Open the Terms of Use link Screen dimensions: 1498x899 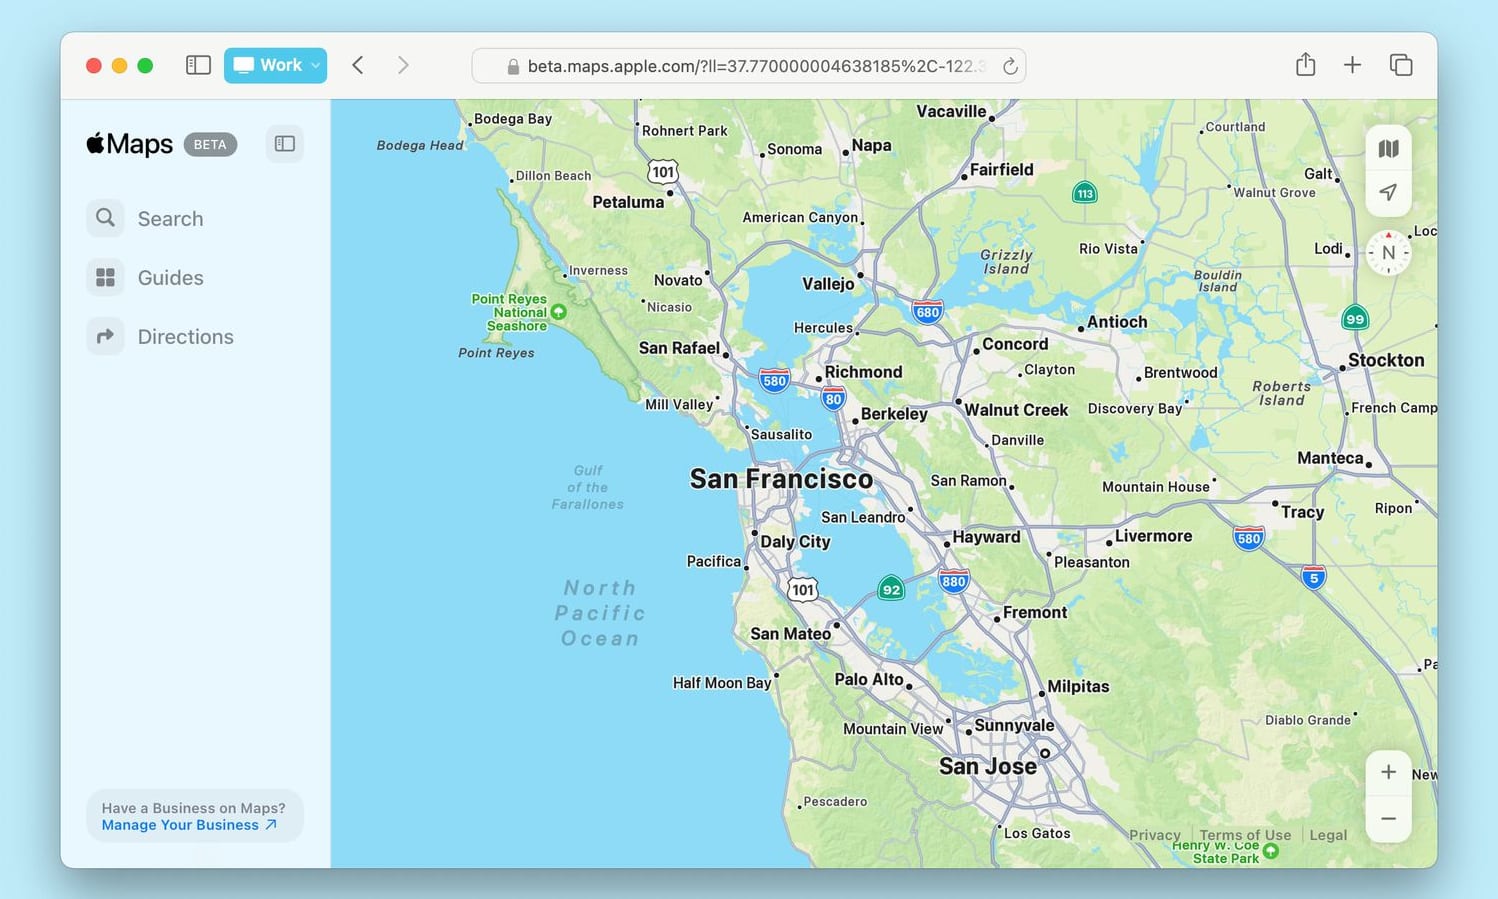point(1245,835)
